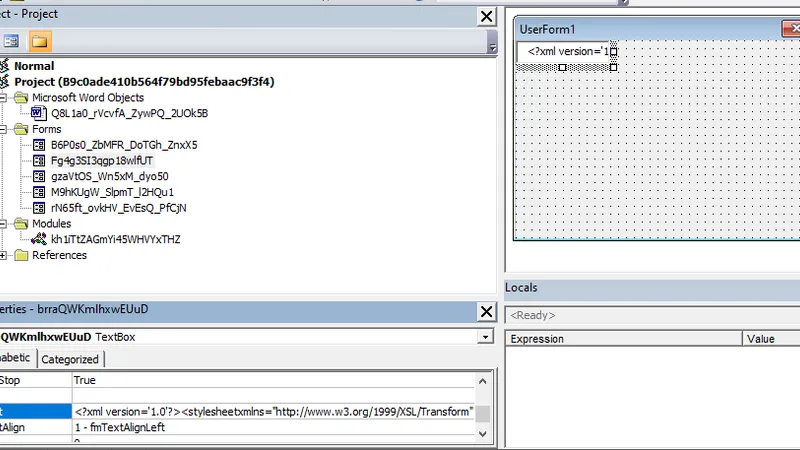Click the bottom-middle resize handle of textbox
The height and width of the screenshot is (450, 800).
tap(562, 67)
